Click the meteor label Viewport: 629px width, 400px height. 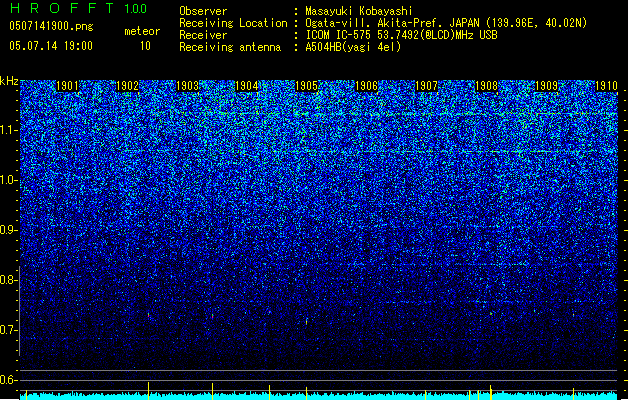click(142, 31)
